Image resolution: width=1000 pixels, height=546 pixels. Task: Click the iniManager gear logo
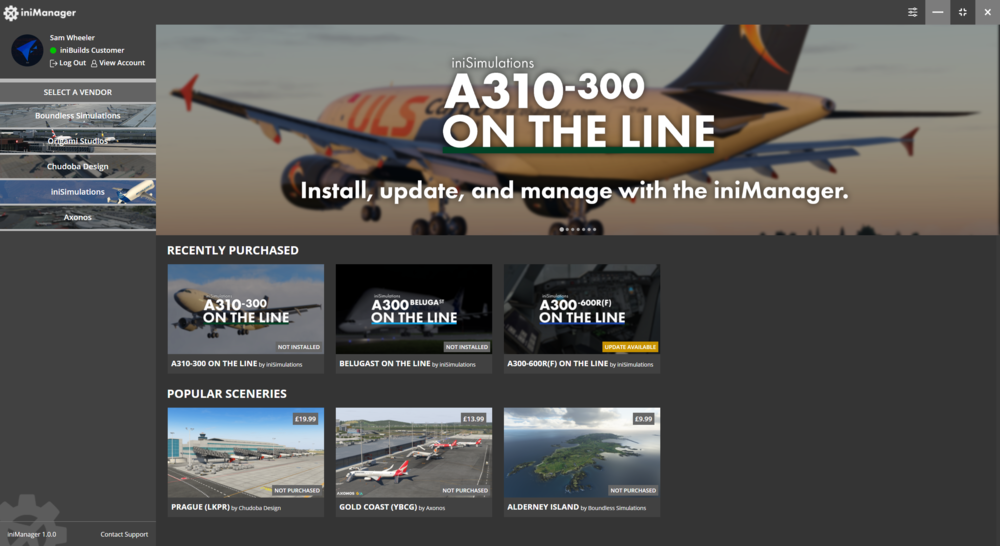click(x=11, y=13)
